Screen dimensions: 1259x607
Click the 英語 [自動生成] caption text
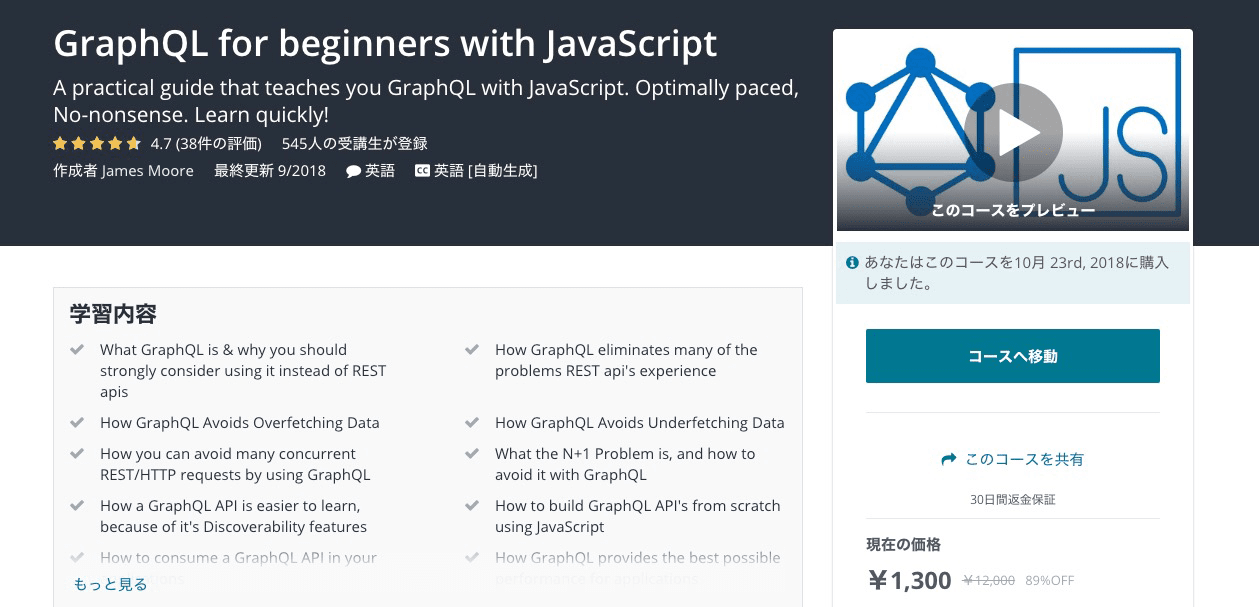[485, 171]
